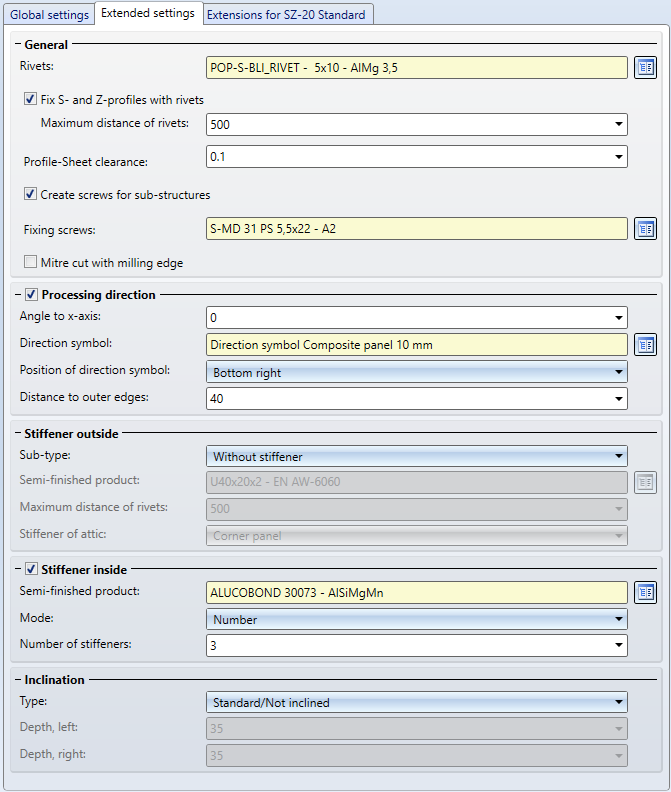Open the Profile-Sheet clearance dropdown arrow
Image resolution: width=671 pixels, height=792 pixels.
pos(619,157)
